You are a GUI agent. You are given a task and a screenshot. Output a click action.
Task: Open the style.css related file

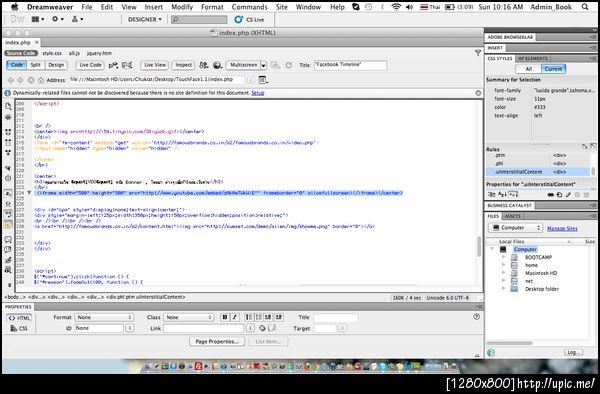[x=52, y=53]
